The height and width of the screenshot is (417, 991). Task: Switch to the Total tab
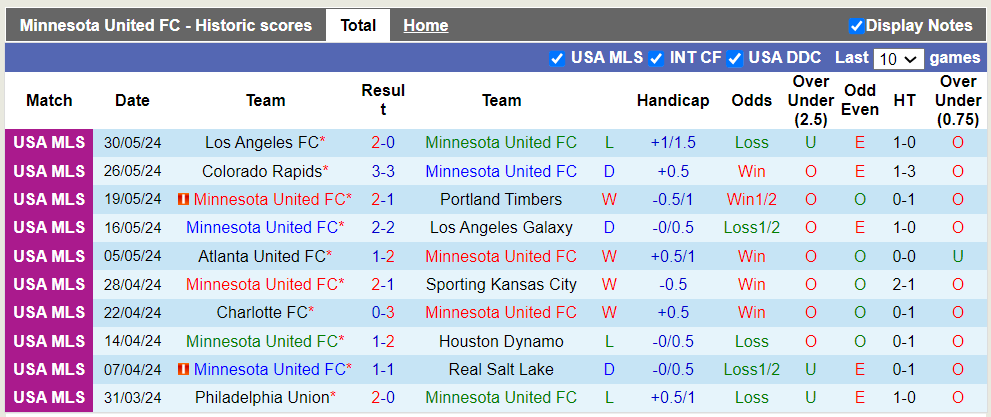tap(358, 26)
